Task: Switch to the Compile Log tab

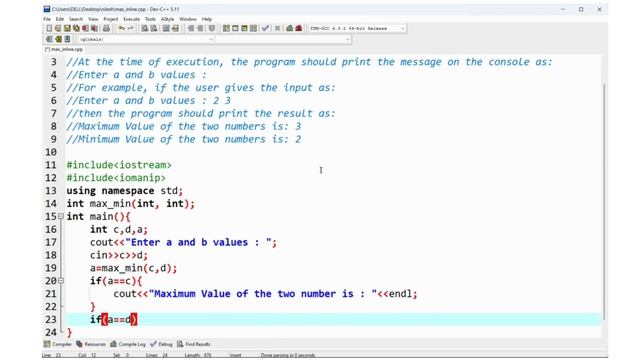Action: click(x=128, y=344)
